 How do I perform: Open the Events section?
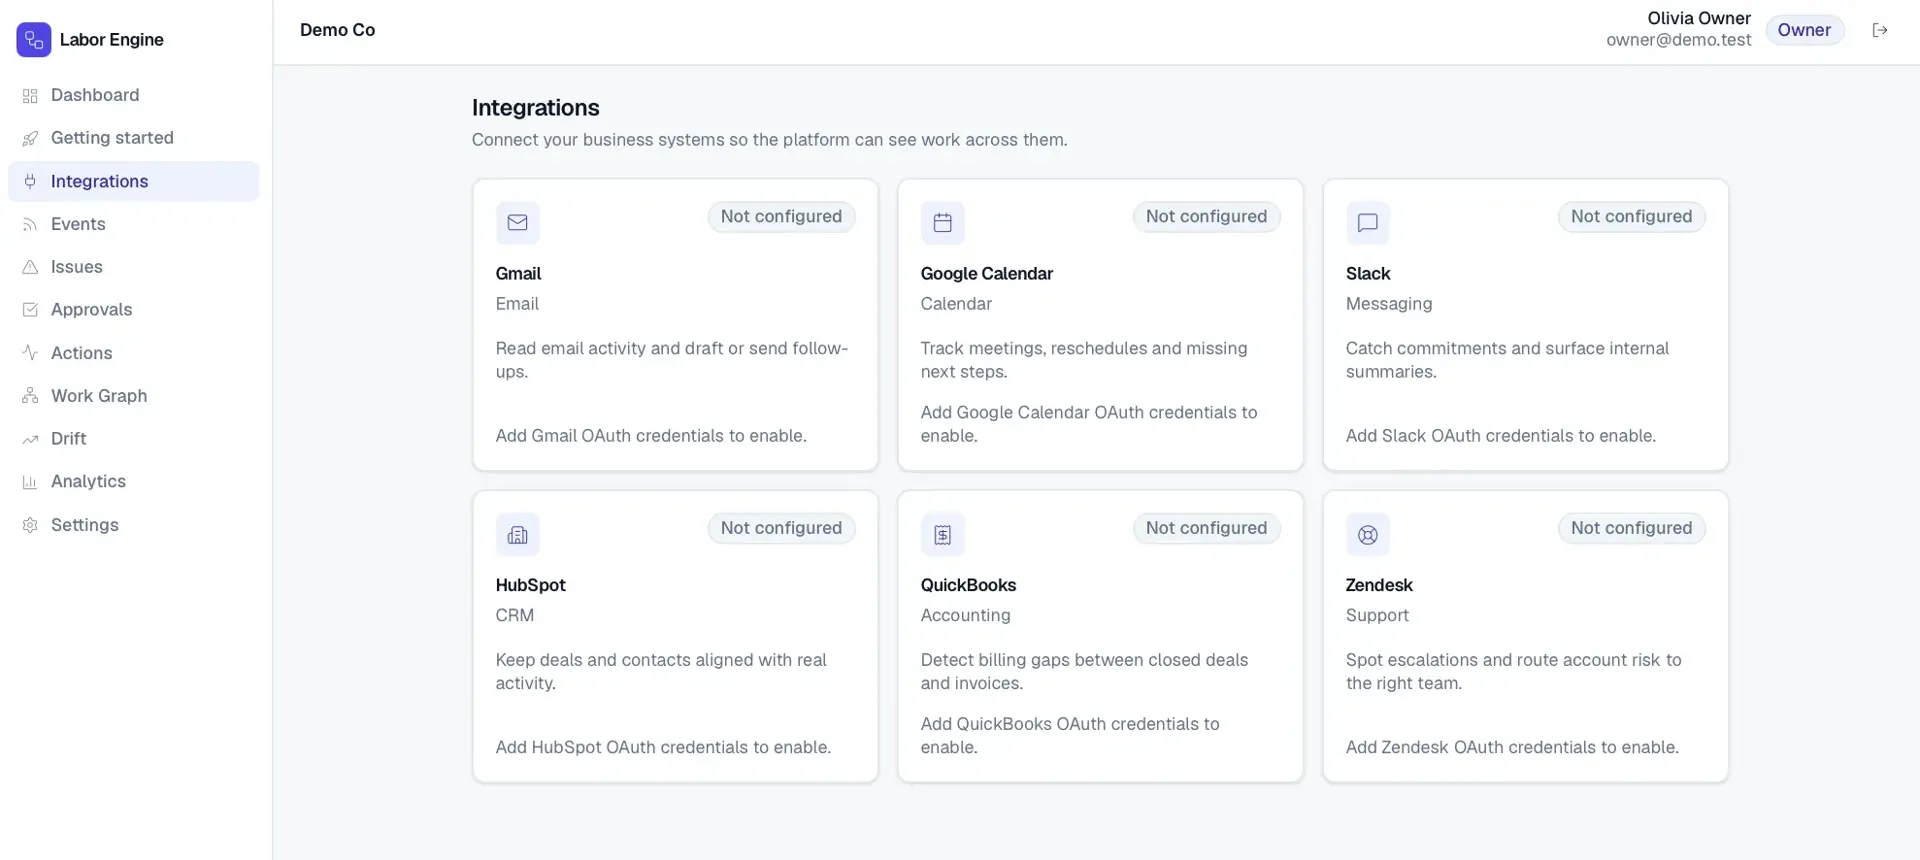134,224
